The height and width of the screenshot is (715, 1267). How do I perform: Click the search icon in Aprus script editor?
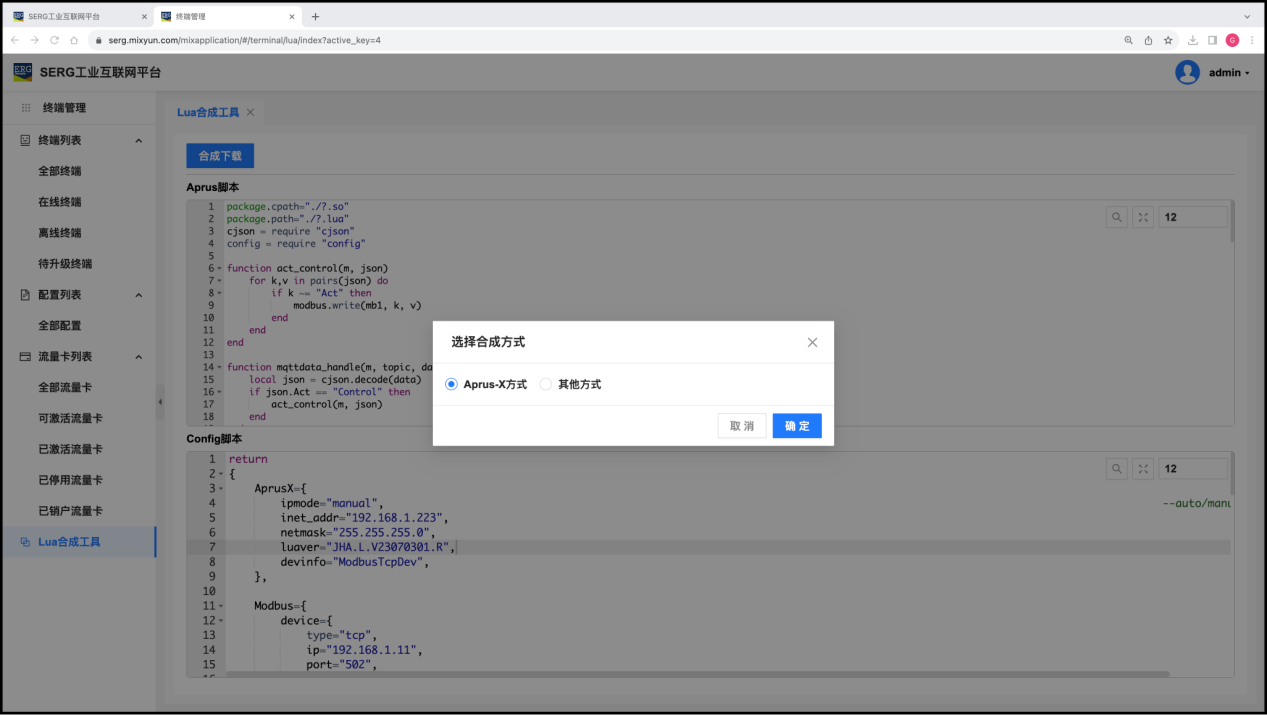point(1117,217)
